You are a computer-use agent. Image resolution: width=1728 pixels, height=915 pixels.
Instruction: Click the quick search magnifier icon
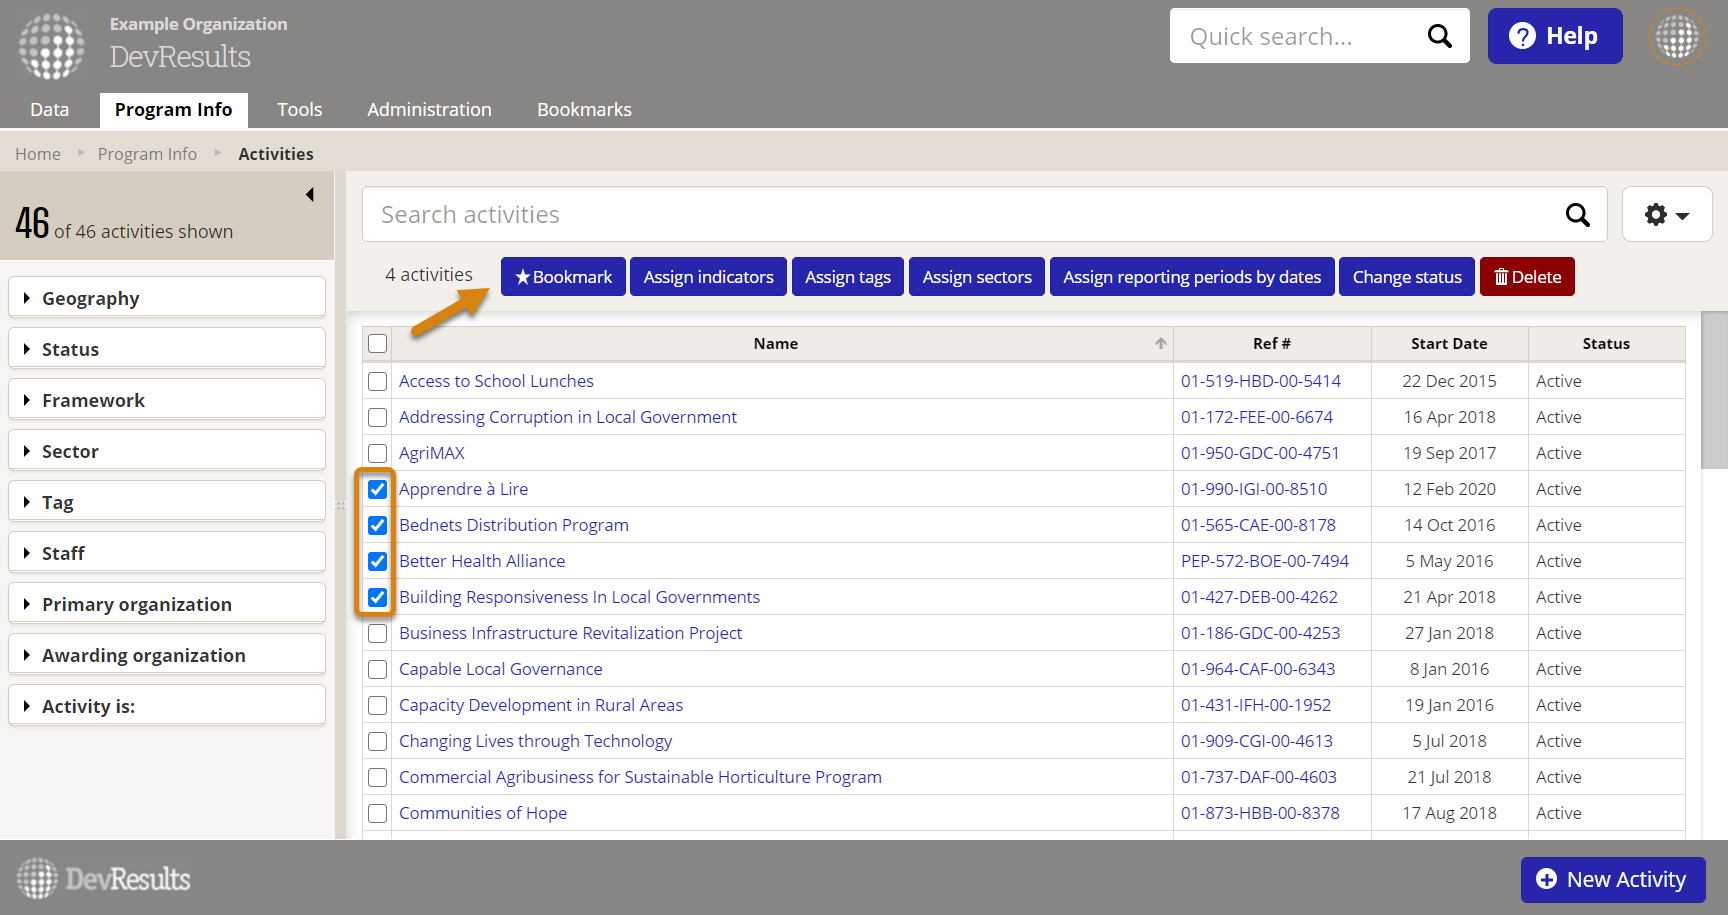coord(1439,36)
